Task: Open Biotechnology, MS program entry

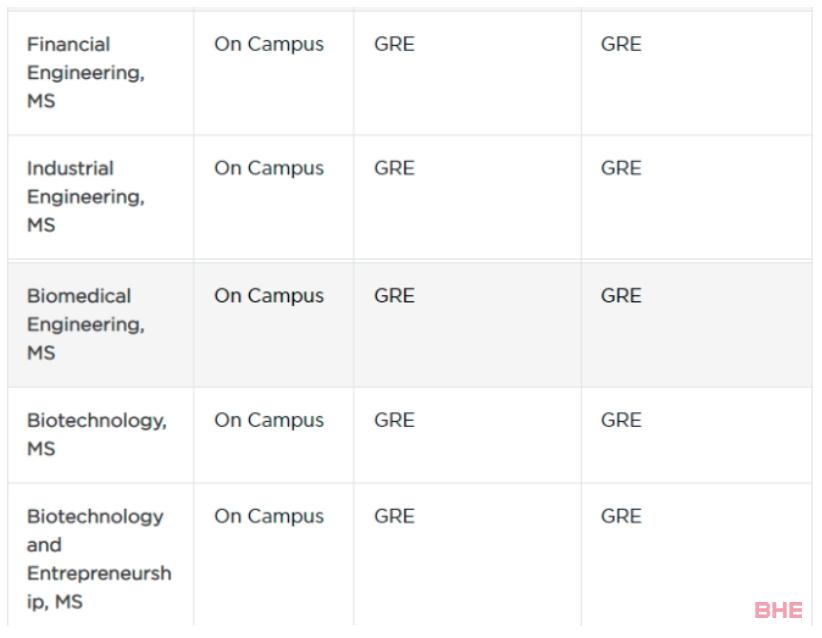Action: click(x=96, y=434)
